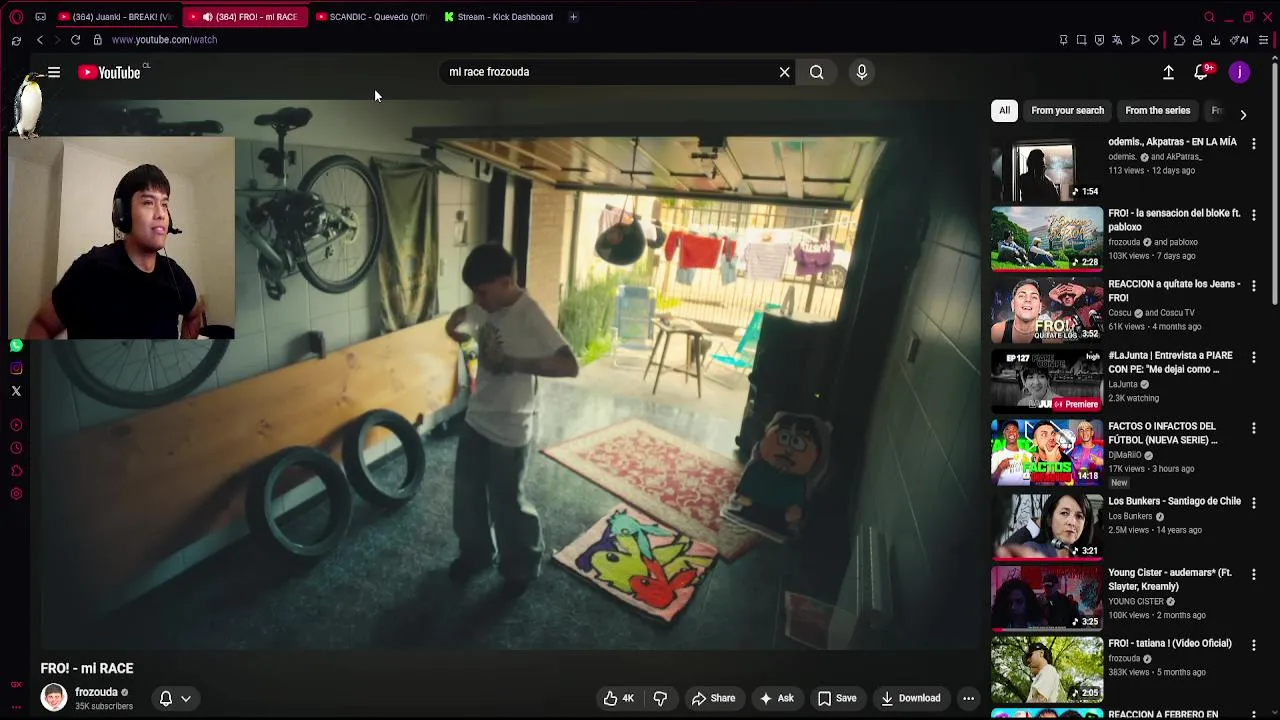Click the site security lock icon

coord(97,40)
